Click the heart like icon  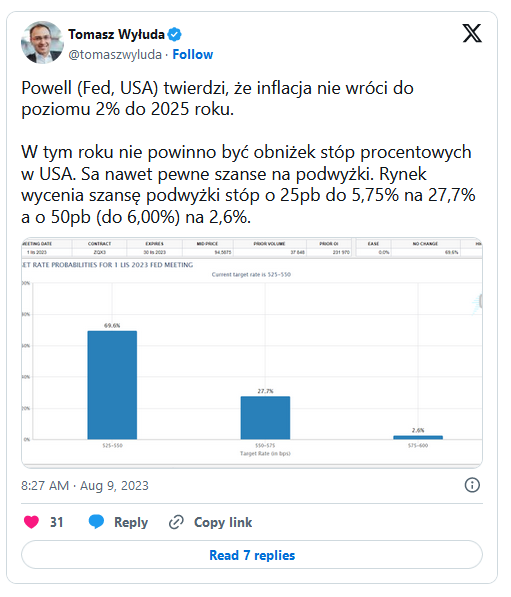click(31, 522)
